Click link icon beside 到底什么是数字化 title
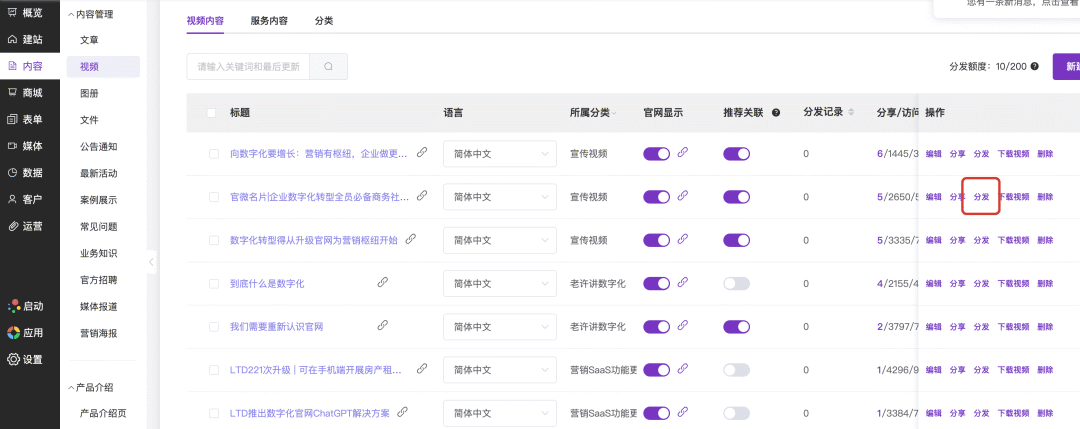The width and height of the screenshot is (1080, 429). (382, 283)
